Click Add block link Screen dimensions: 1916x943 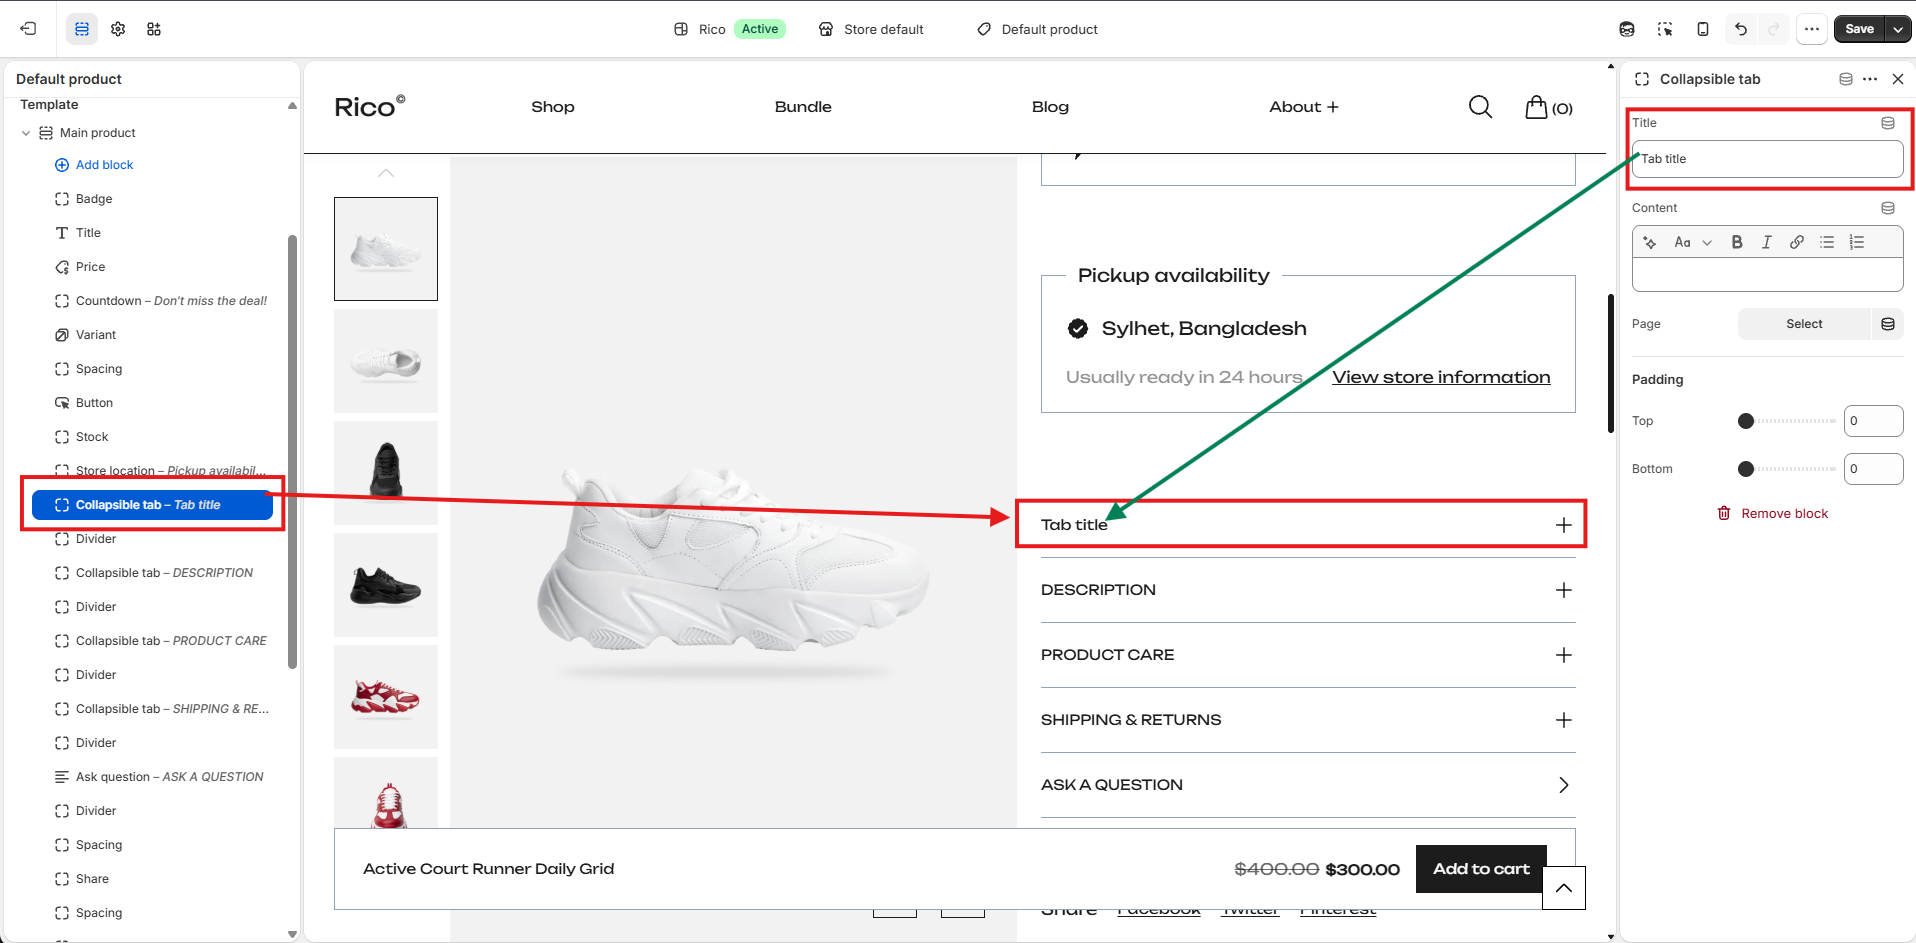(x=94, y=165)
